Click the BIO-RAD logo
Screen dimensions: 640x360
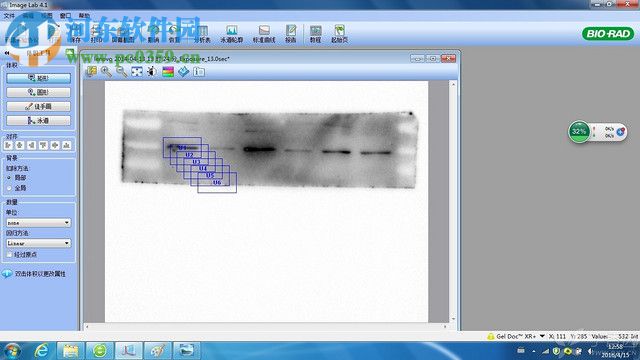[608, 33]
